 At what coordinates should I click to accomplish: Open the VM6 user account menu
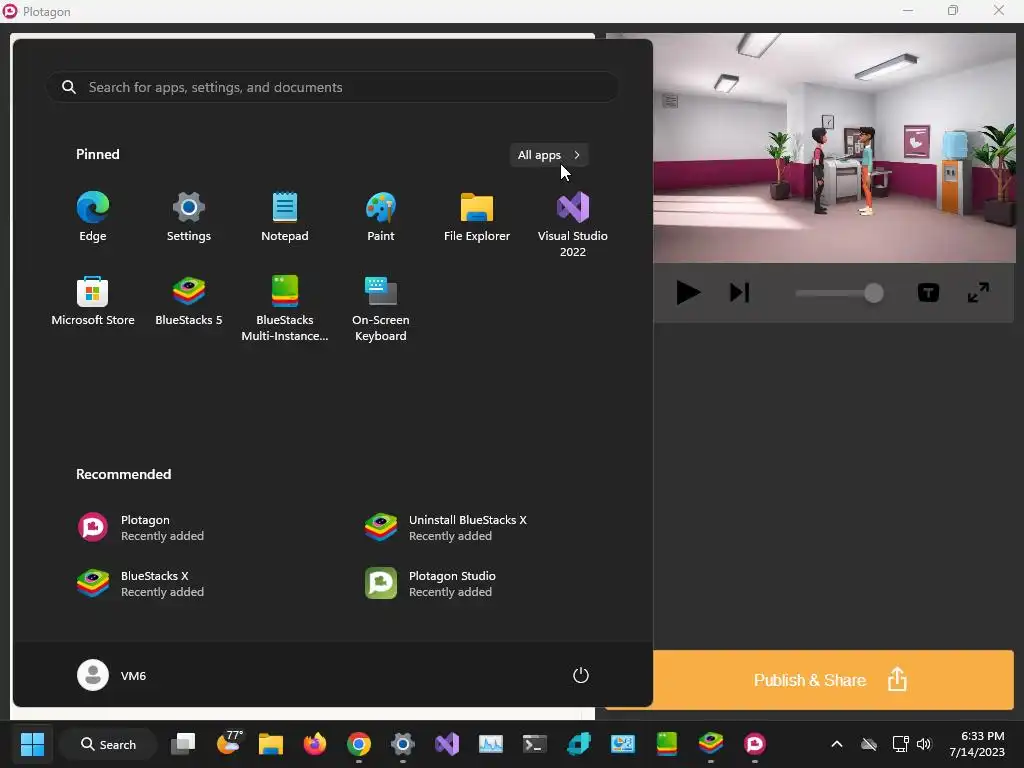pyautogui.click(x=112, y=675)
